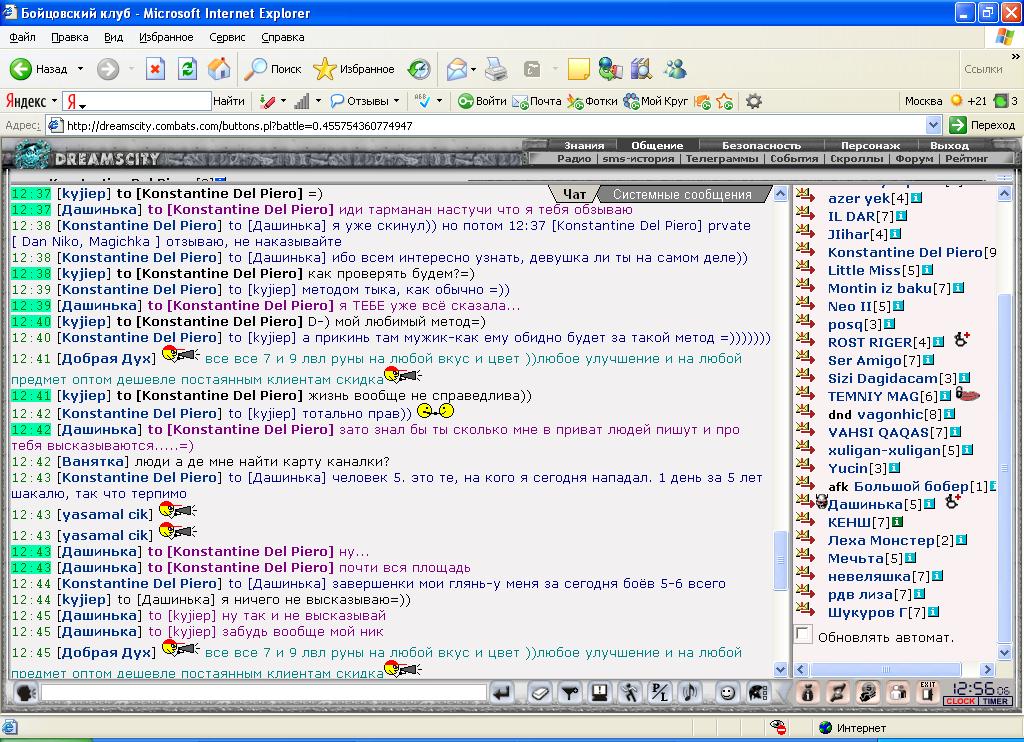Toggle the CLOCK mode under the time

tap(961, 701)
